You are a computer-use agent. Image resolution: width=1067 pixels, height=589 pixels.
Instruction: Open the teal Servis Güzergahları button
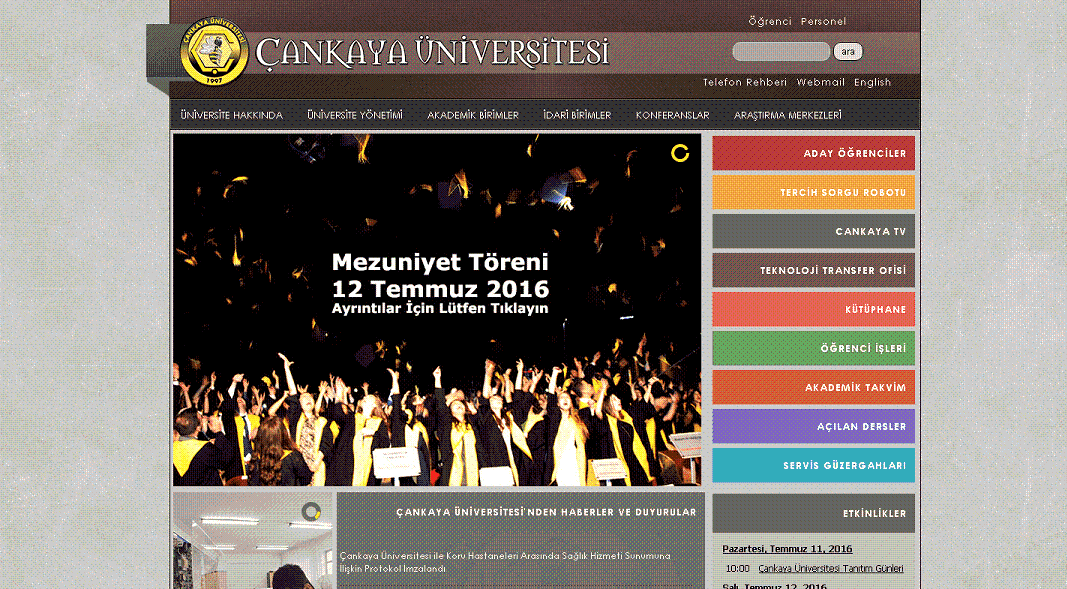tap(813, 465)
